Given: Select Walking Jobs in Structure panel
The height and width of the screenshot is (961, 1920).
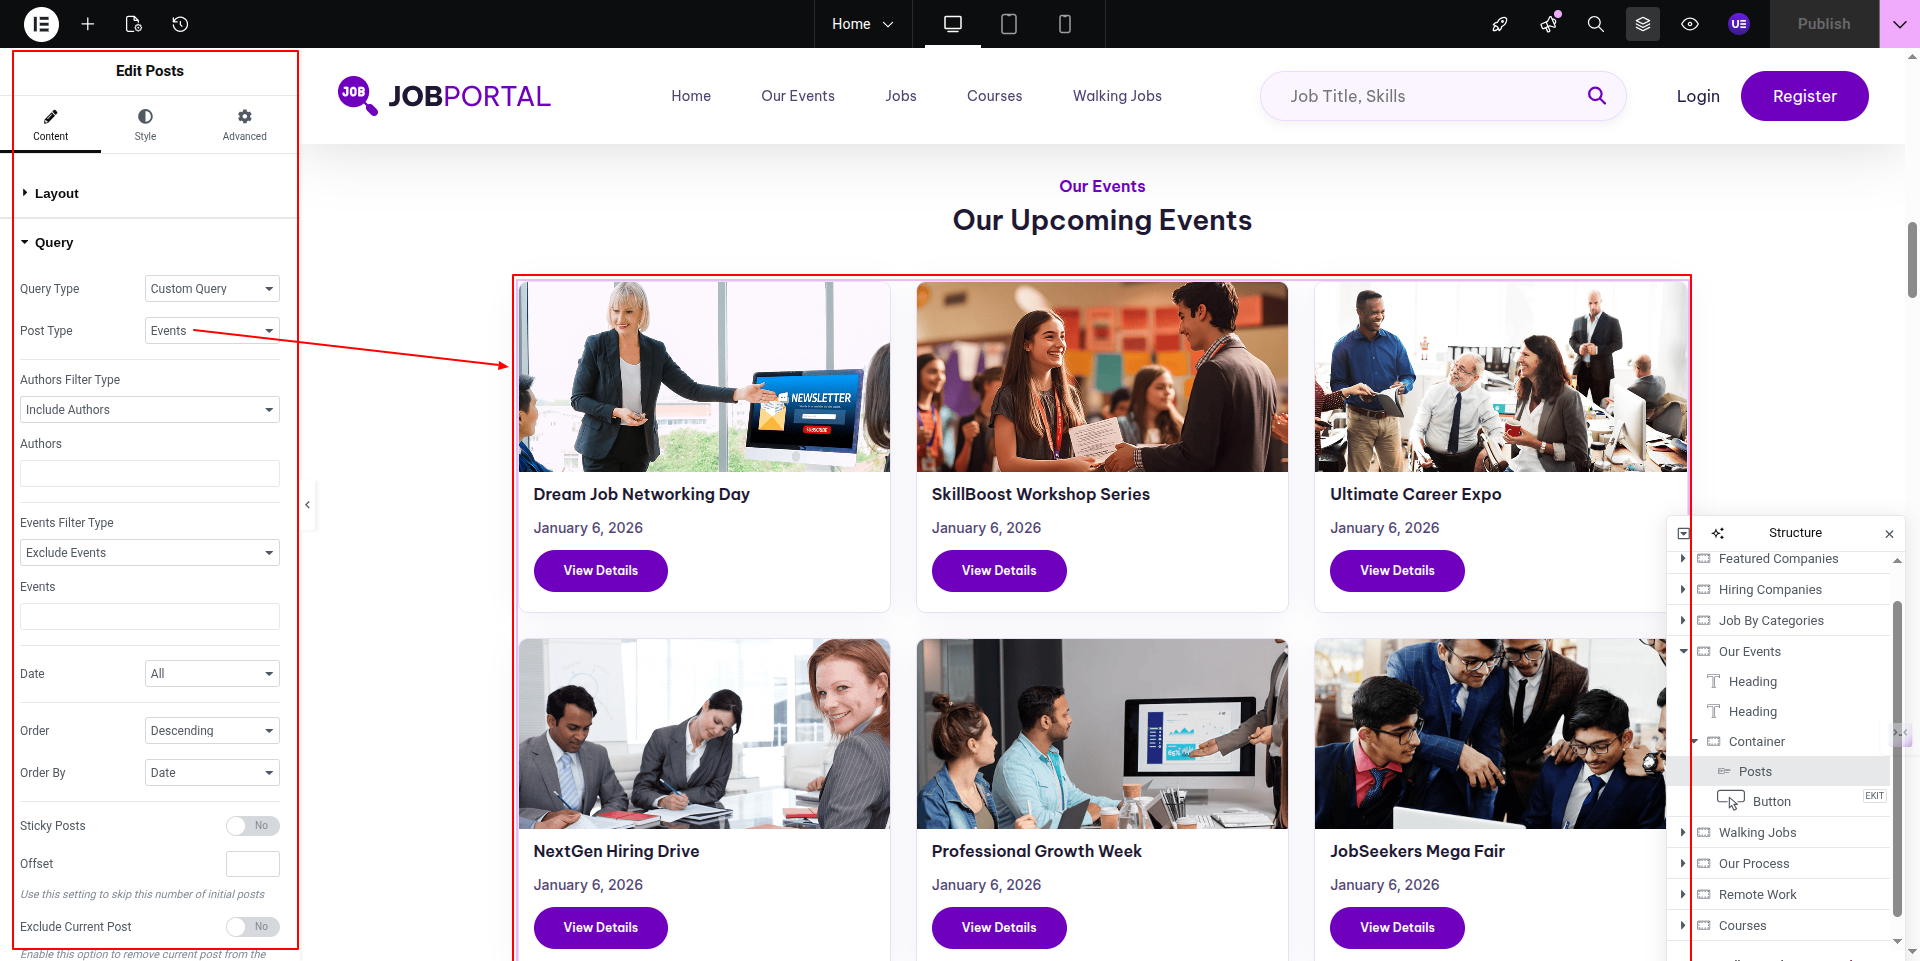Looking at the screenshot, I should click(x=1757, y=833).
